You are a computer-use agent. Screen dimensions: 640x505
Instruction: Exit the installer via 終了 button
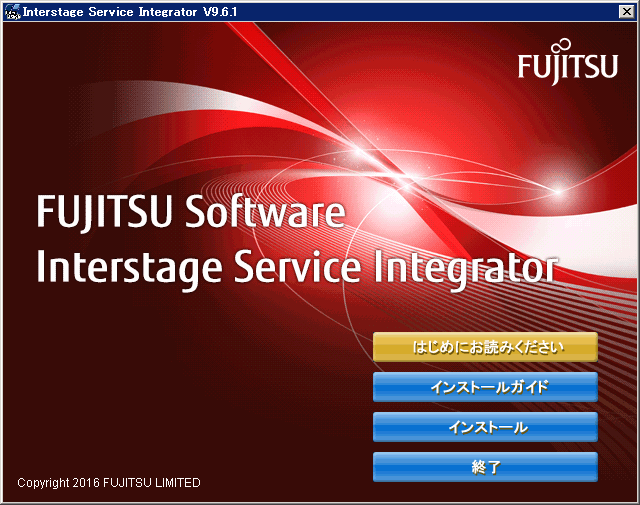click(x=485, y=467)
